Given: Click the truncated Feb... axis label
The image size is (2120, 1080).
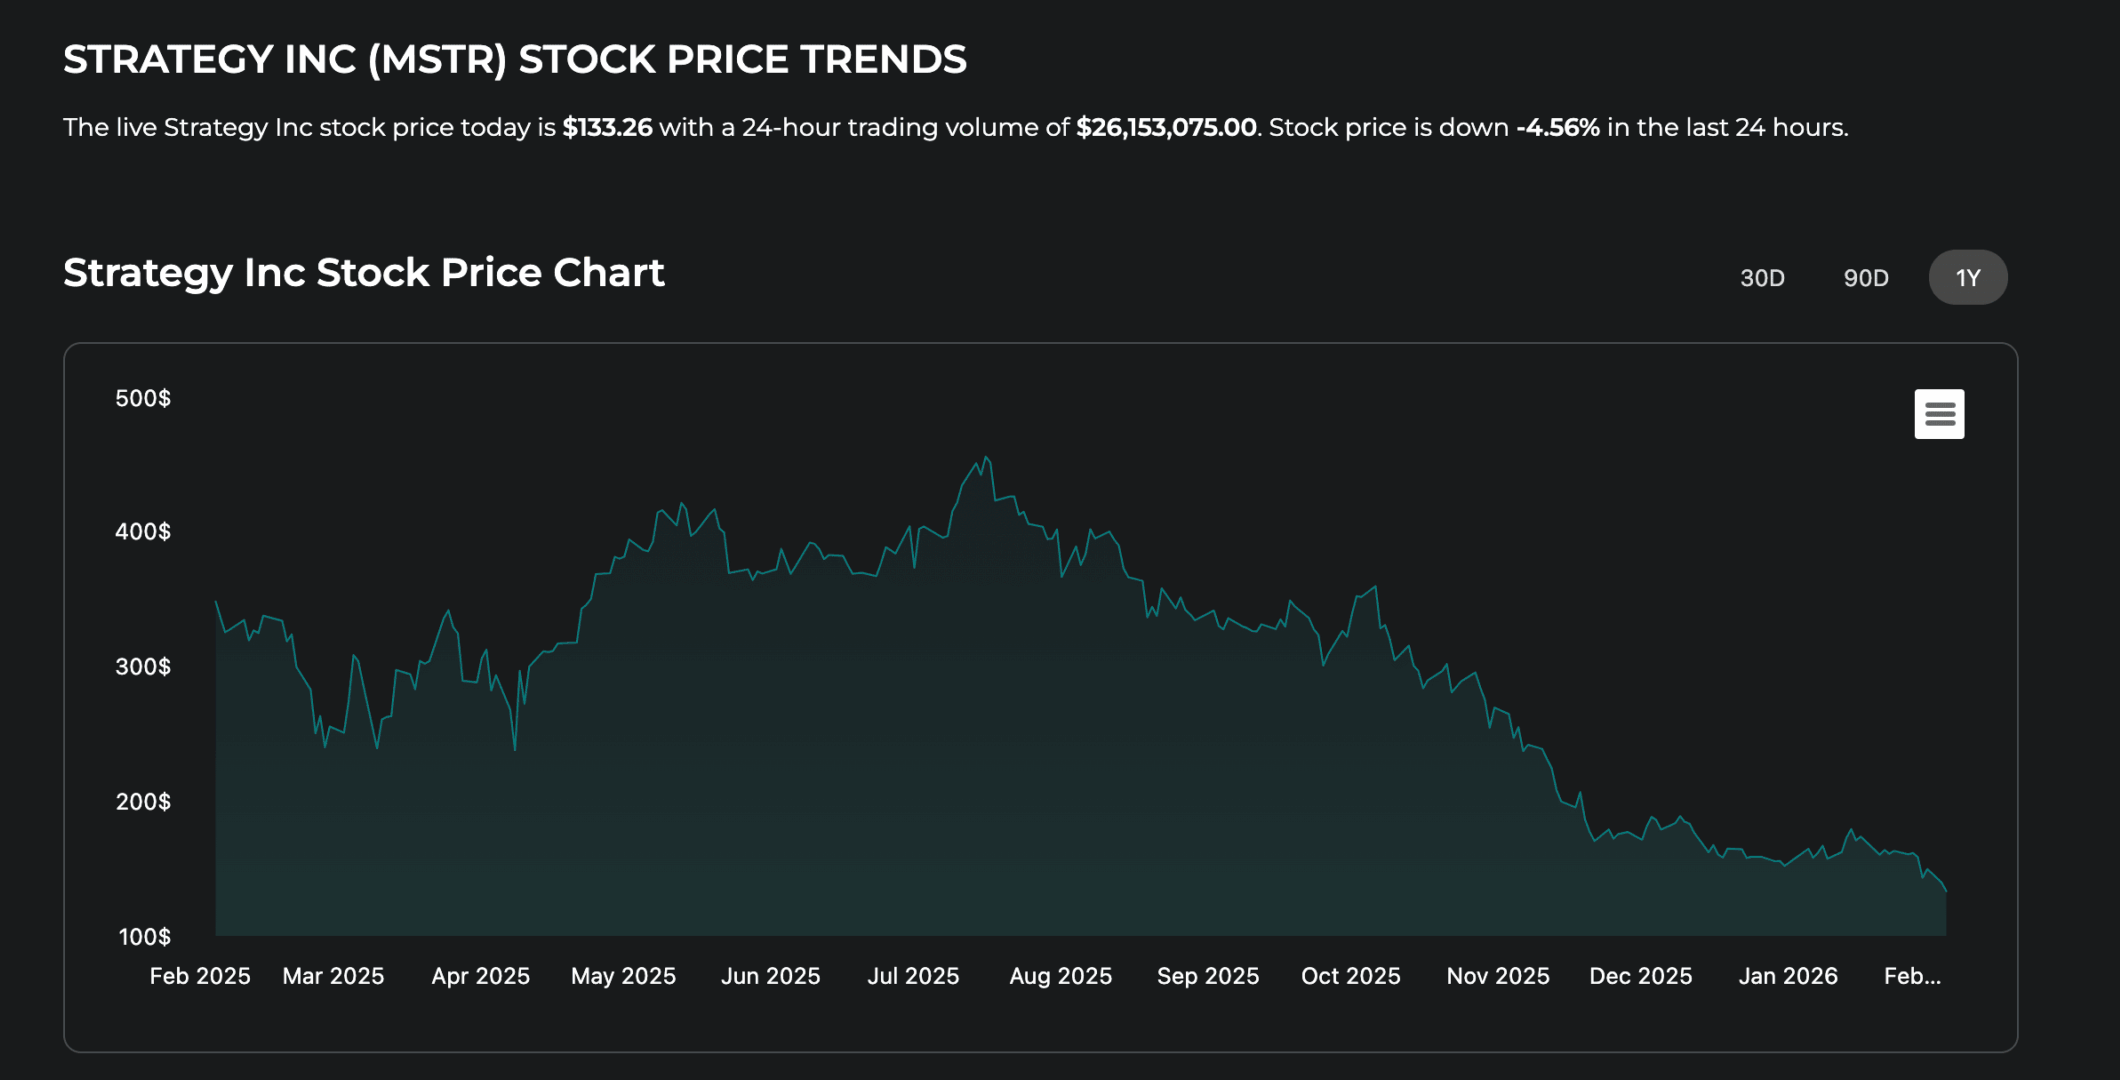Looking at the screenshot, I should coord(1912,976).
